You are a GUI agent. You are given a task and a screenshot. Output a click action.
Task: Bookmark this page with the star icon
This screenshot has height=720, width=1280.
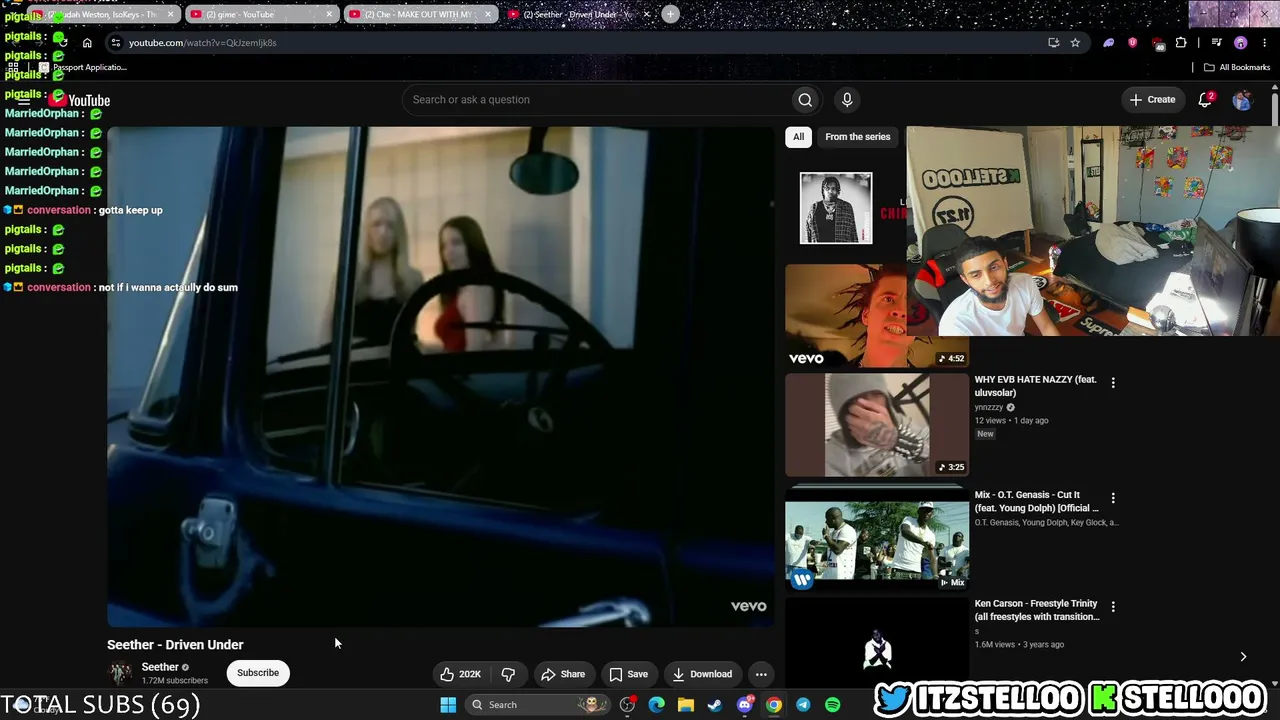pyautogui.click(x=1075, y=43)
